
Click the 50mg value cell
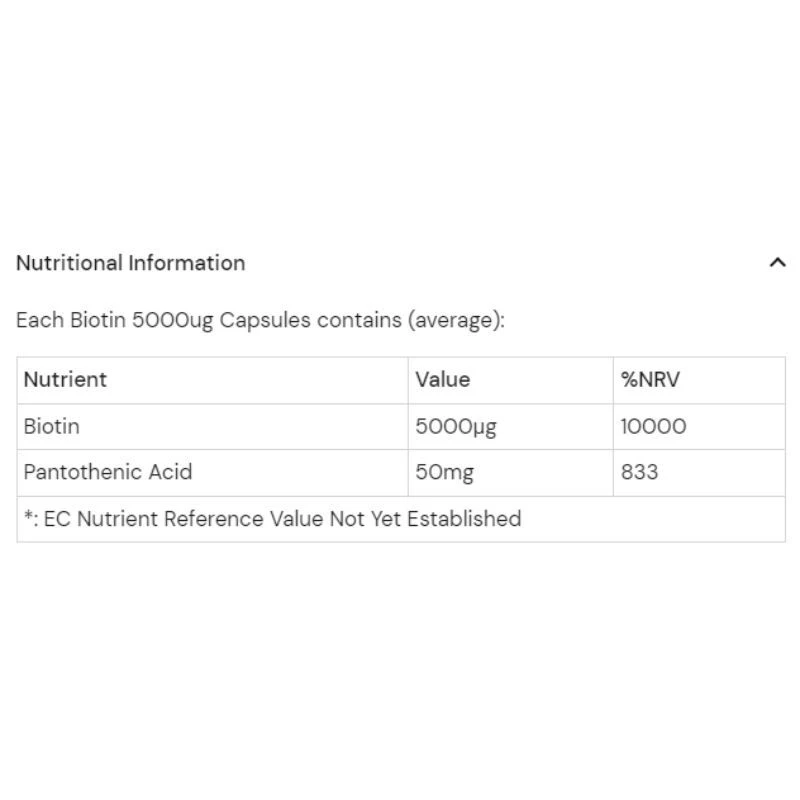tap(444, 472)
